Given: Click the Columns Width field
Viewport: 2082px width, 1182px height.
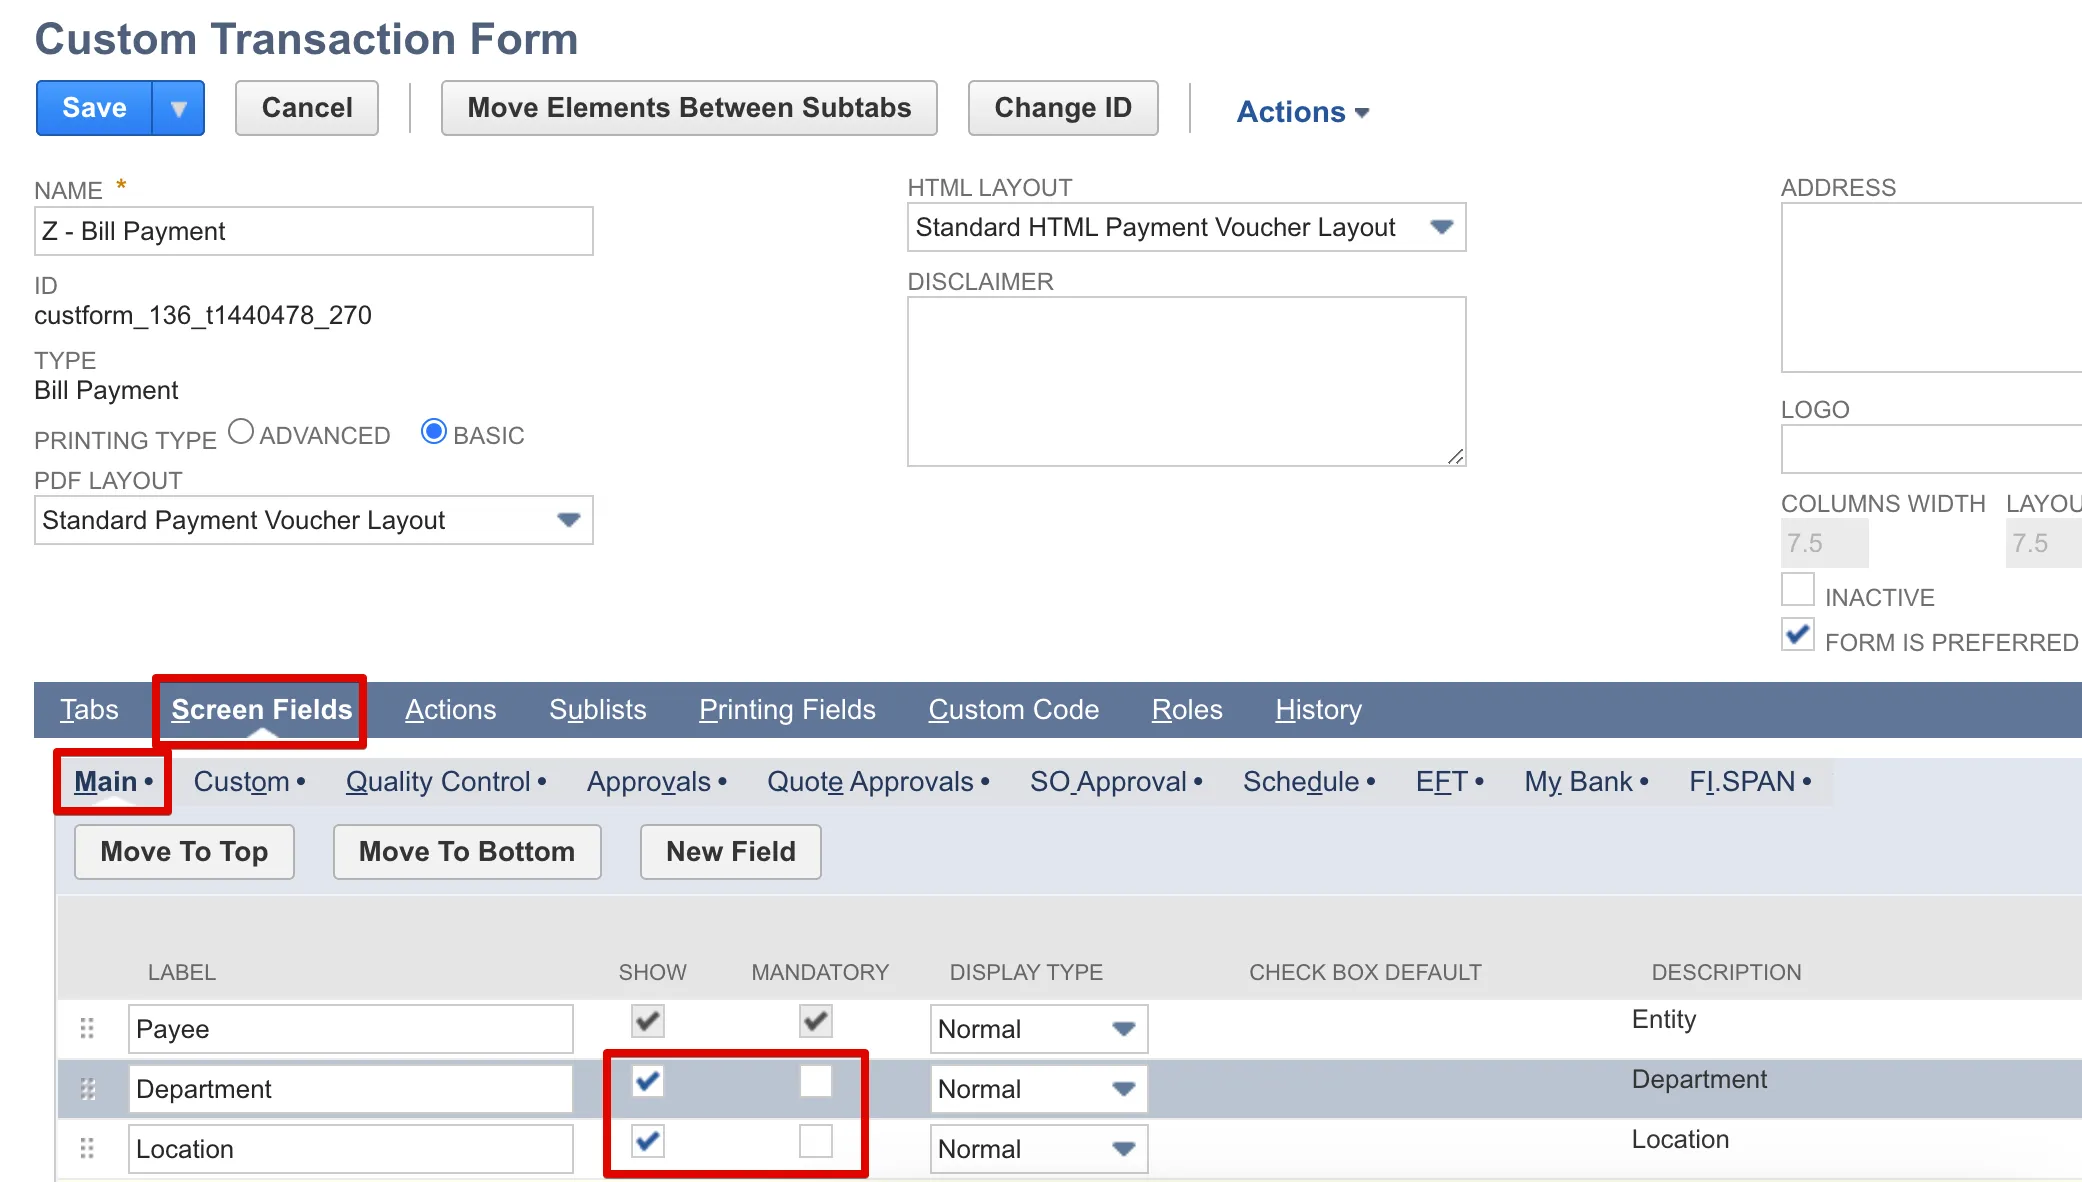Looking at the screenshot, I should (x=1825, y=543).
